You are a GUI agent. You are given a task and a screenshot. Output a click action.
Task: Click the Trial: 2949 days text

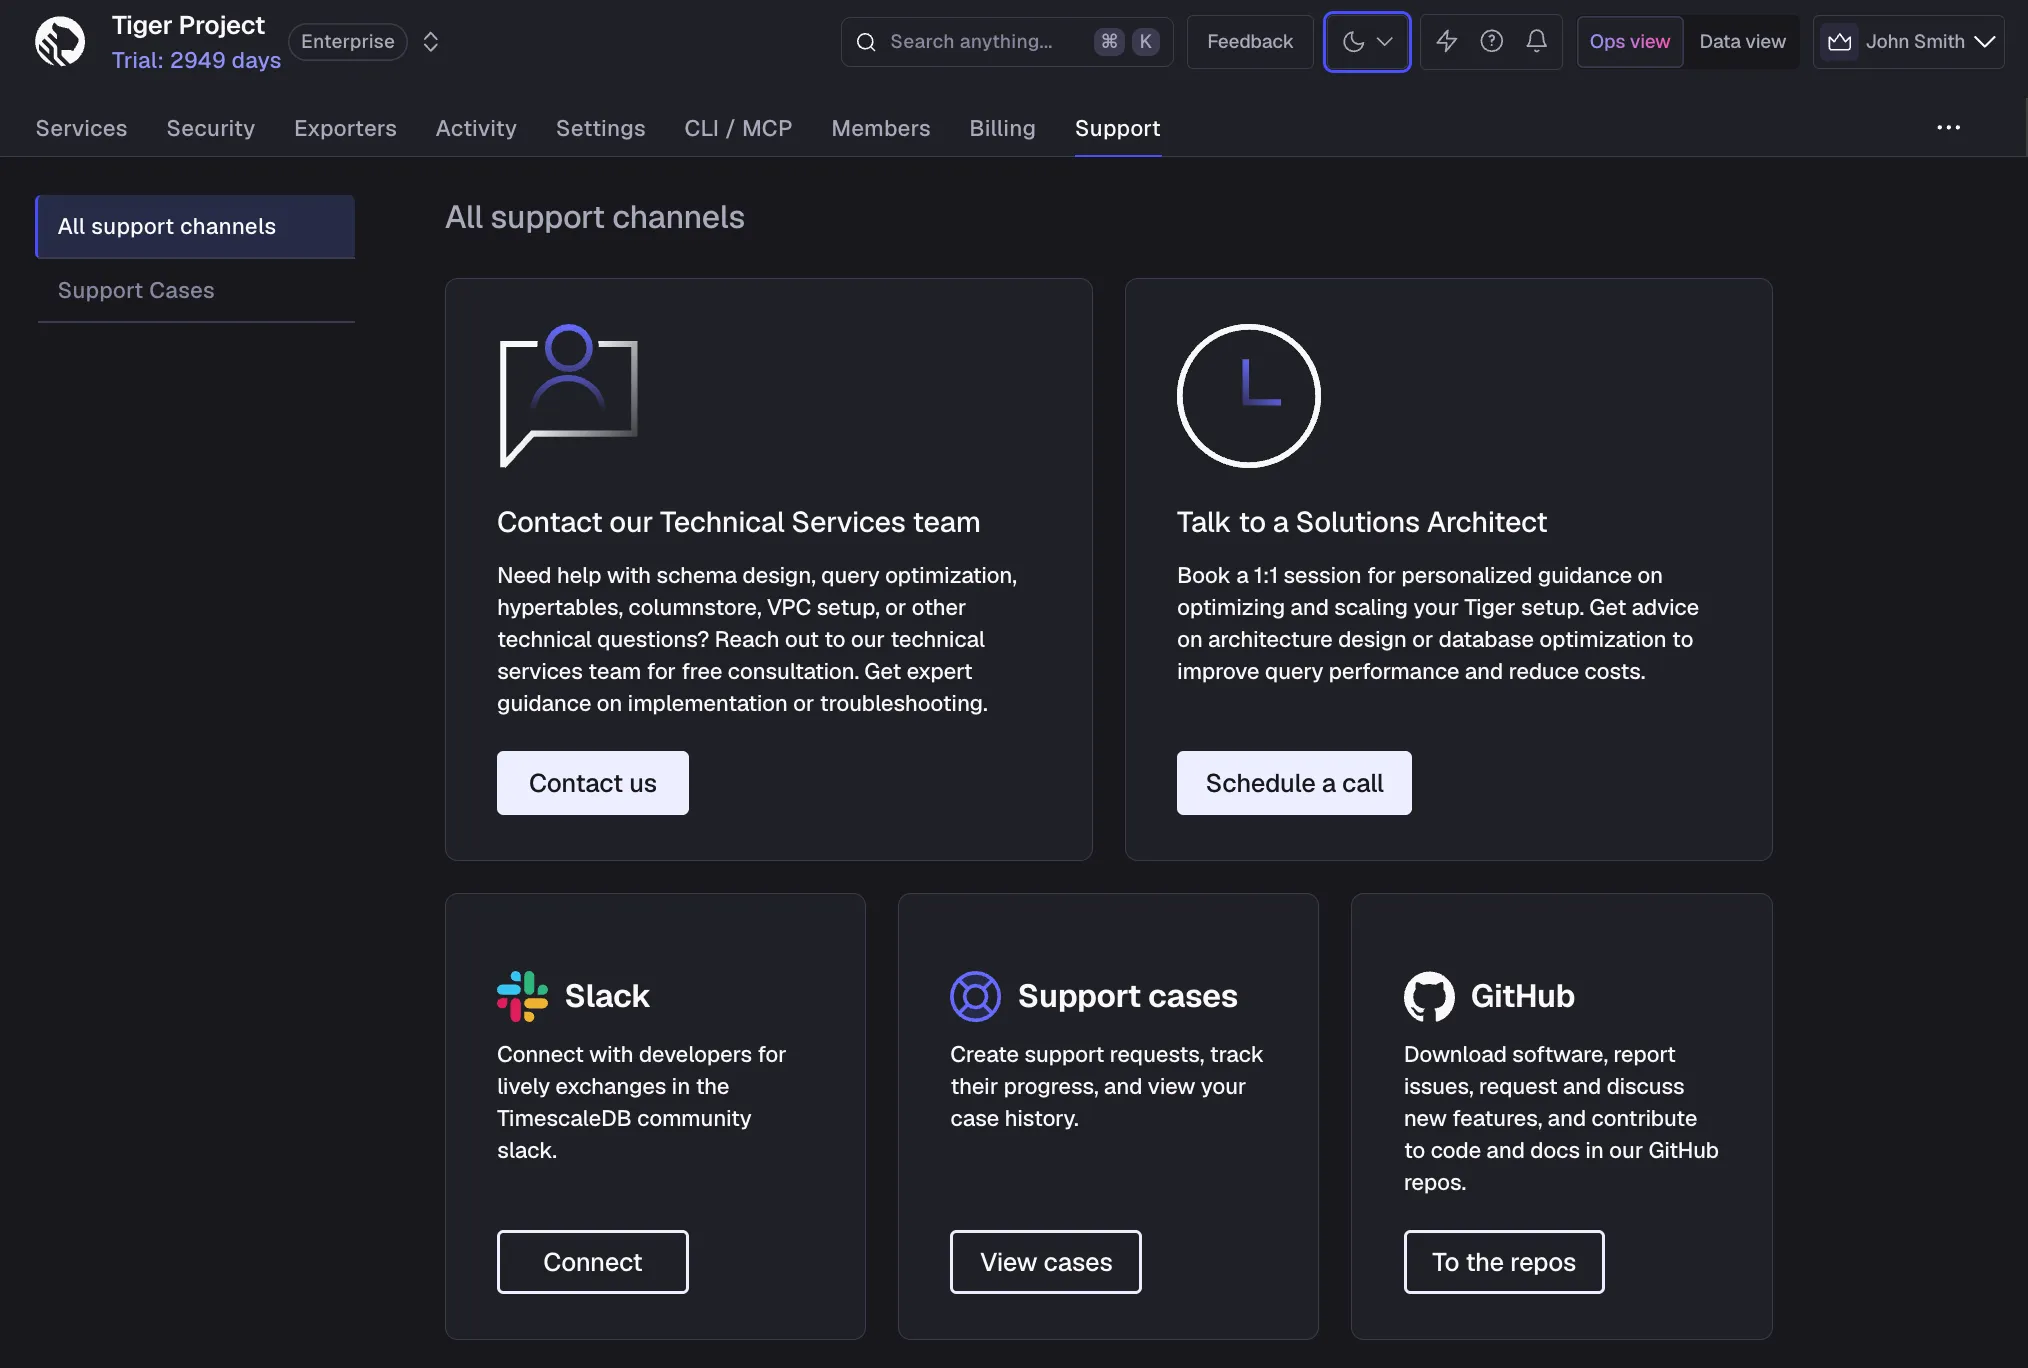[x=196, y=60]
